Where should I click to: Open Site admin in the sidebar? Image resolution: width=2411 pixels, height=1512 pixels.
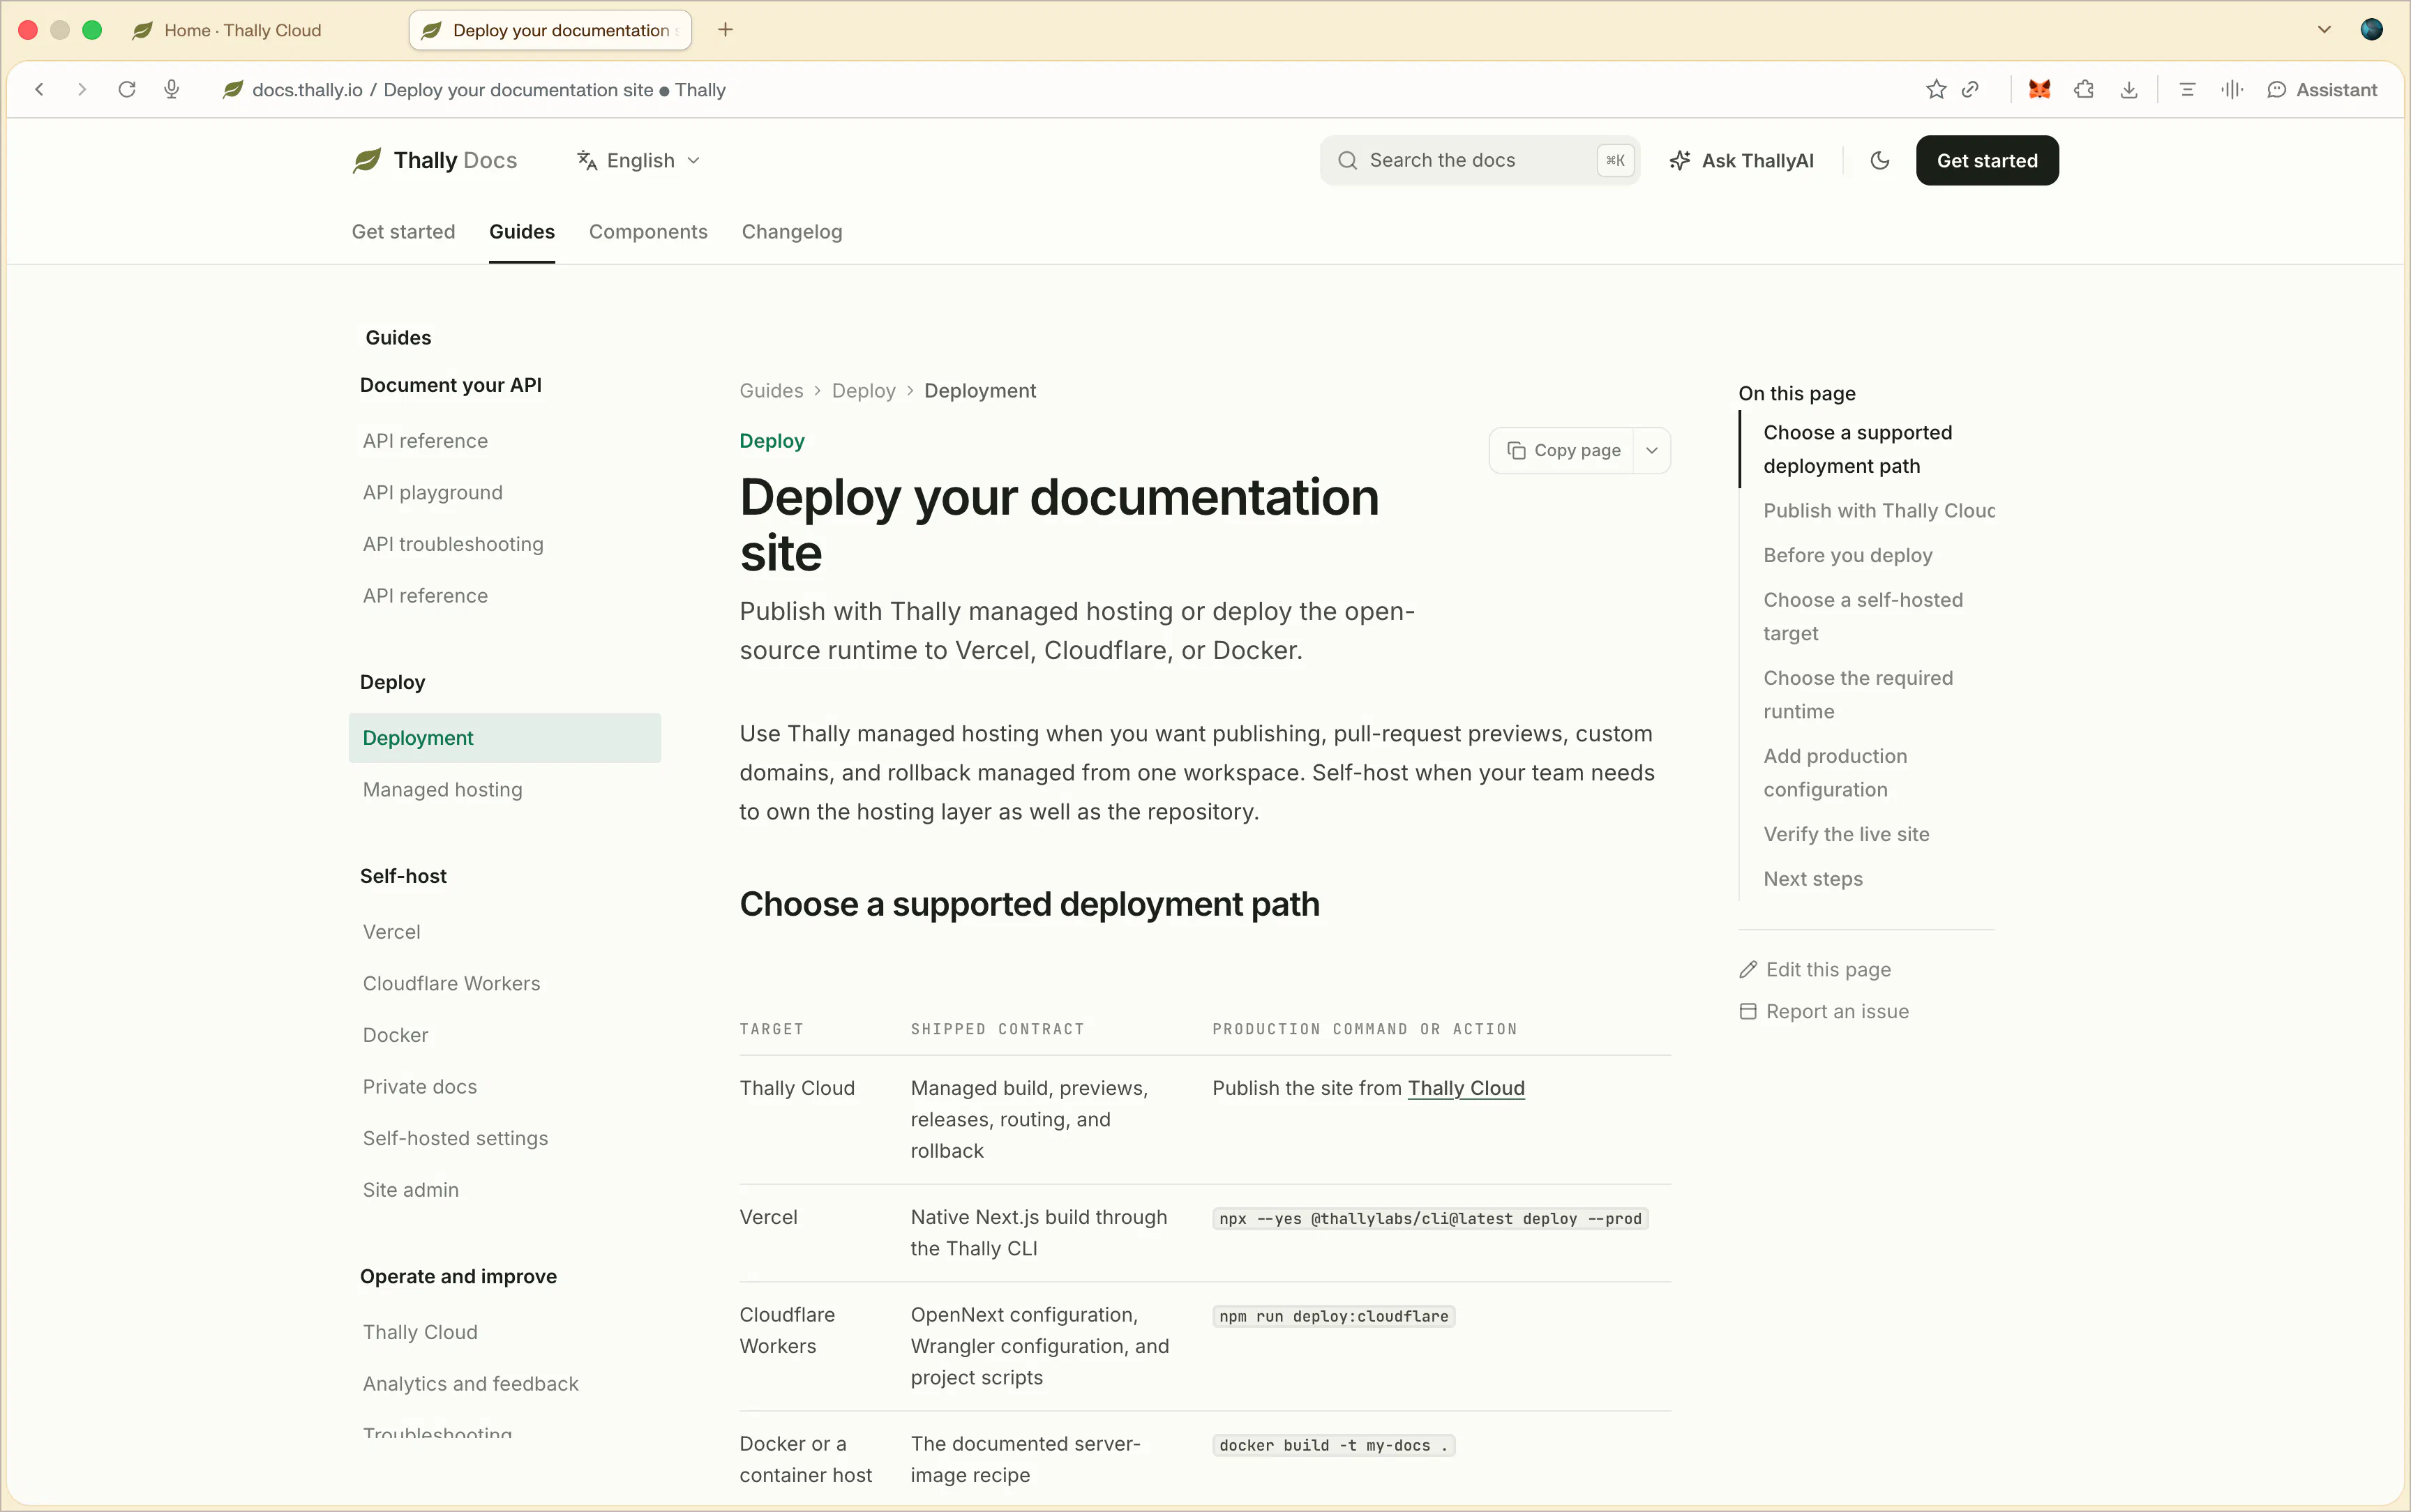(411, 1190)
